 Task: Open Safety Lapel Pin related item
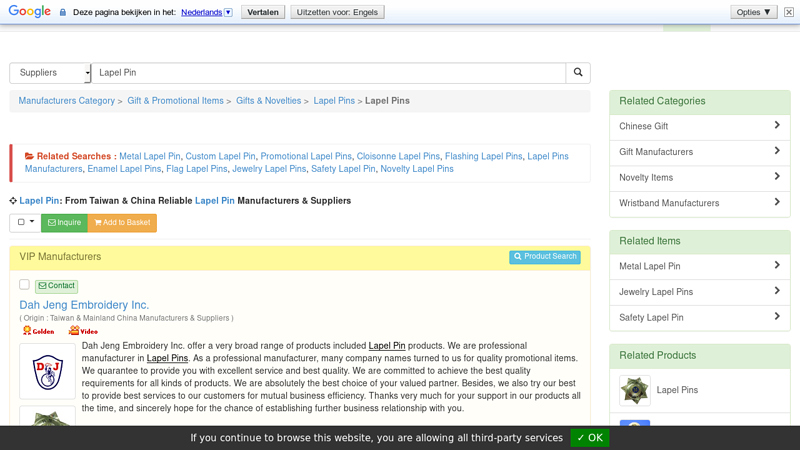point(699,317)
